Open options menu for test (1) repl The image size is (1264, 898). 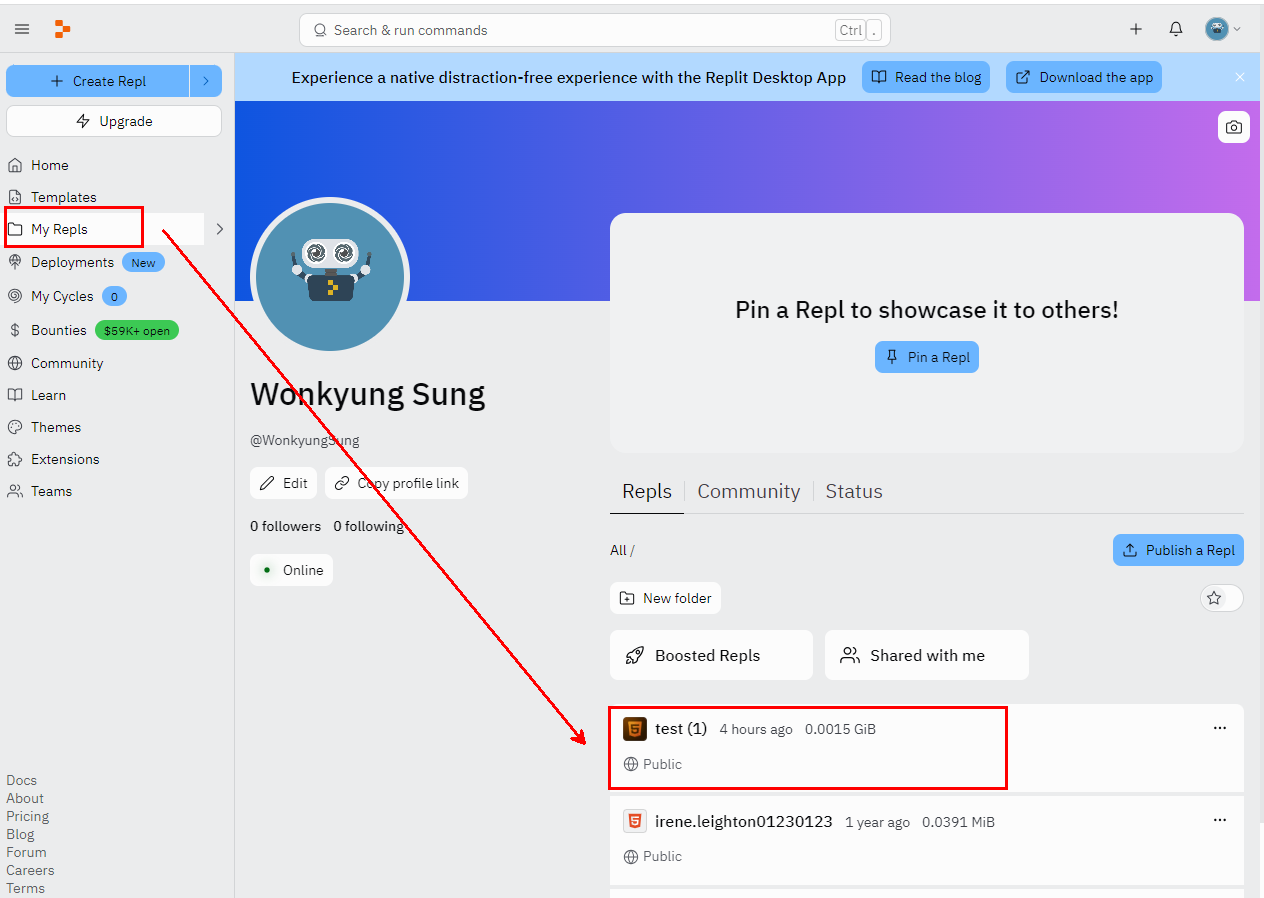click(x=1220, y=728)
